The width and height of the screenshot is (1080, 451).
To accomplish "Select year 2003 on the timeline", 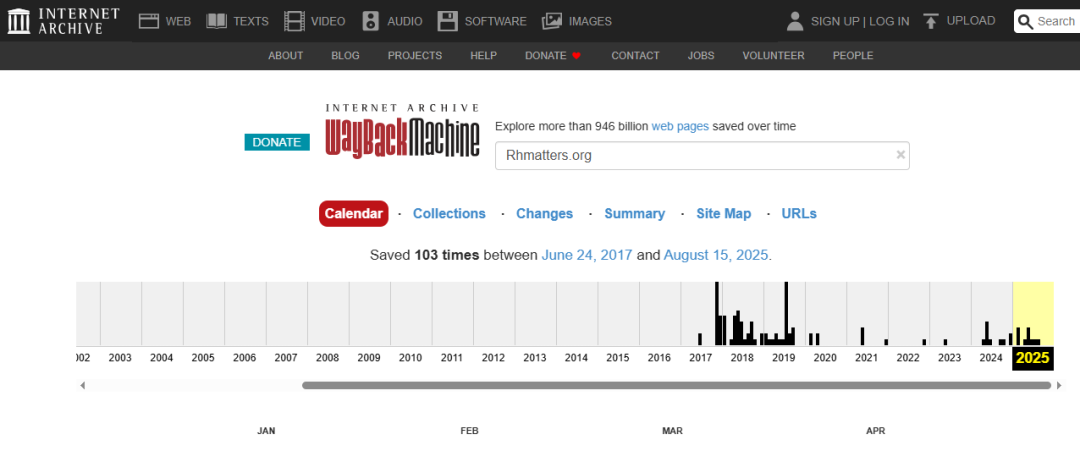I will pos(120,358).
